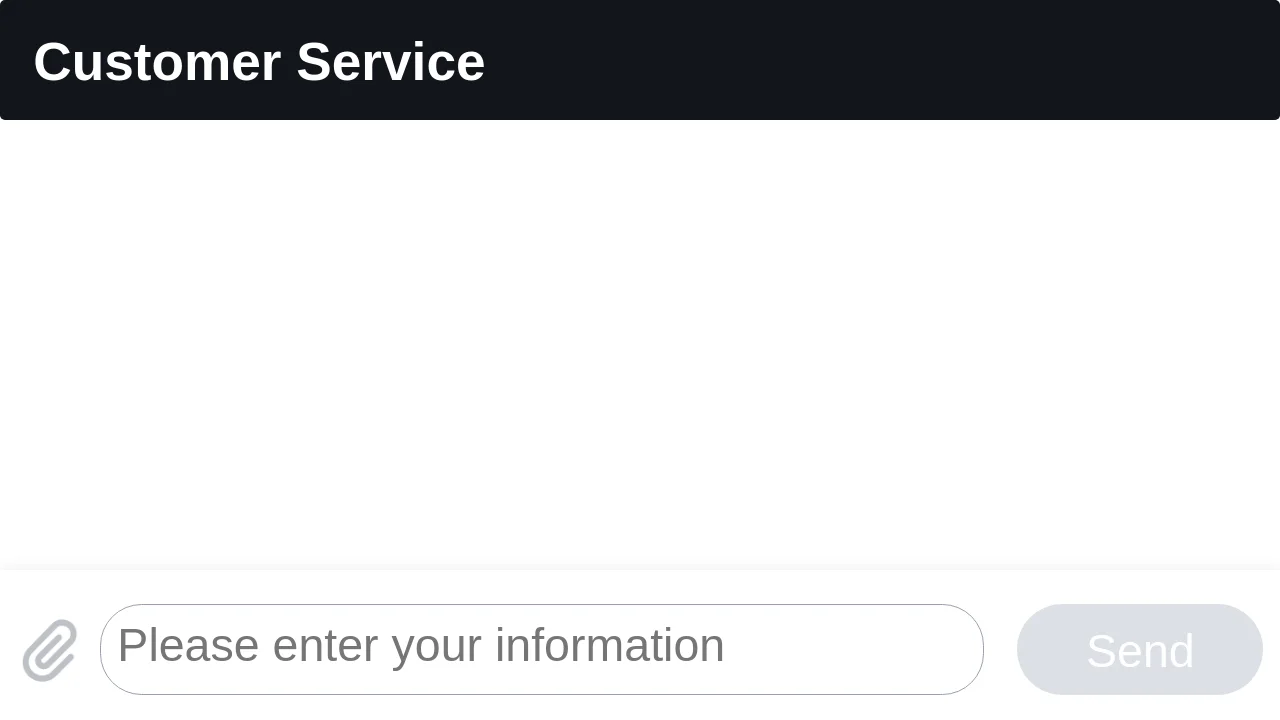Select the gray paperclip beside the input
This screenshot has height=720, width=1280.
(50, 650)
